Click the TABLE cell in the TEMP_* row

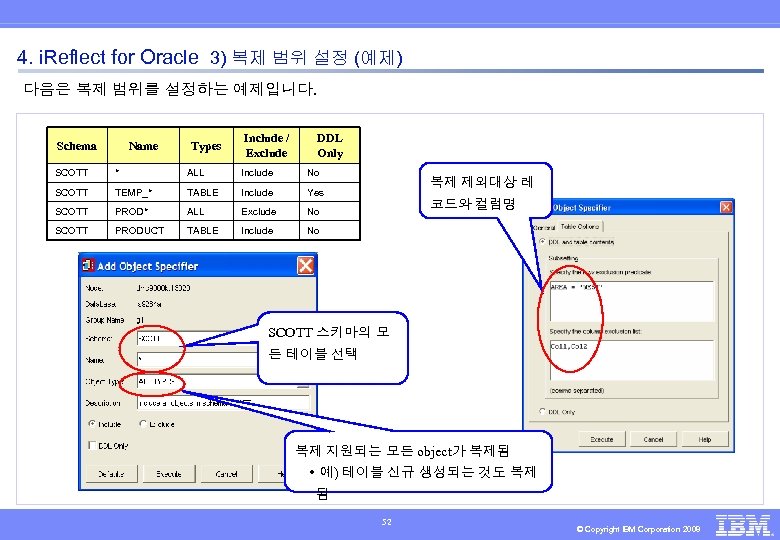(206, 192)
